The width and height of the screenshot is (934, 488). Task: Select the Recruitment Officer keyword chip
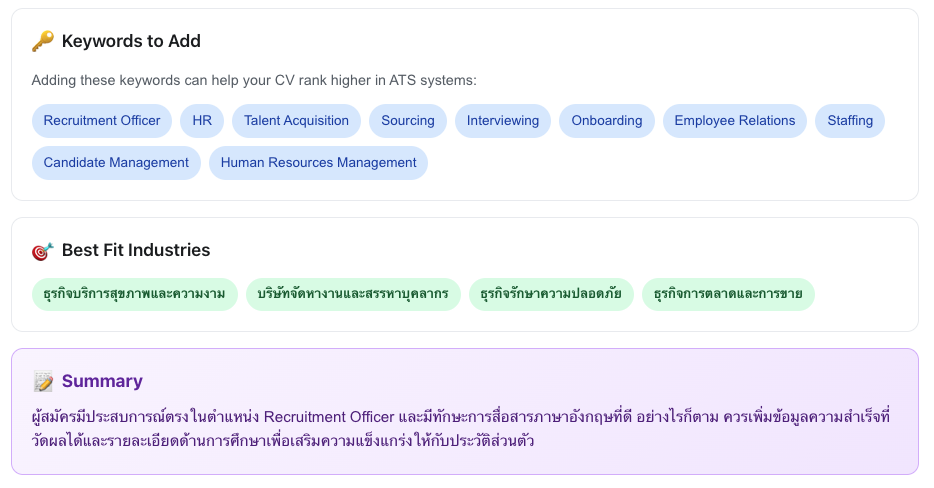[x=102, y=121]
